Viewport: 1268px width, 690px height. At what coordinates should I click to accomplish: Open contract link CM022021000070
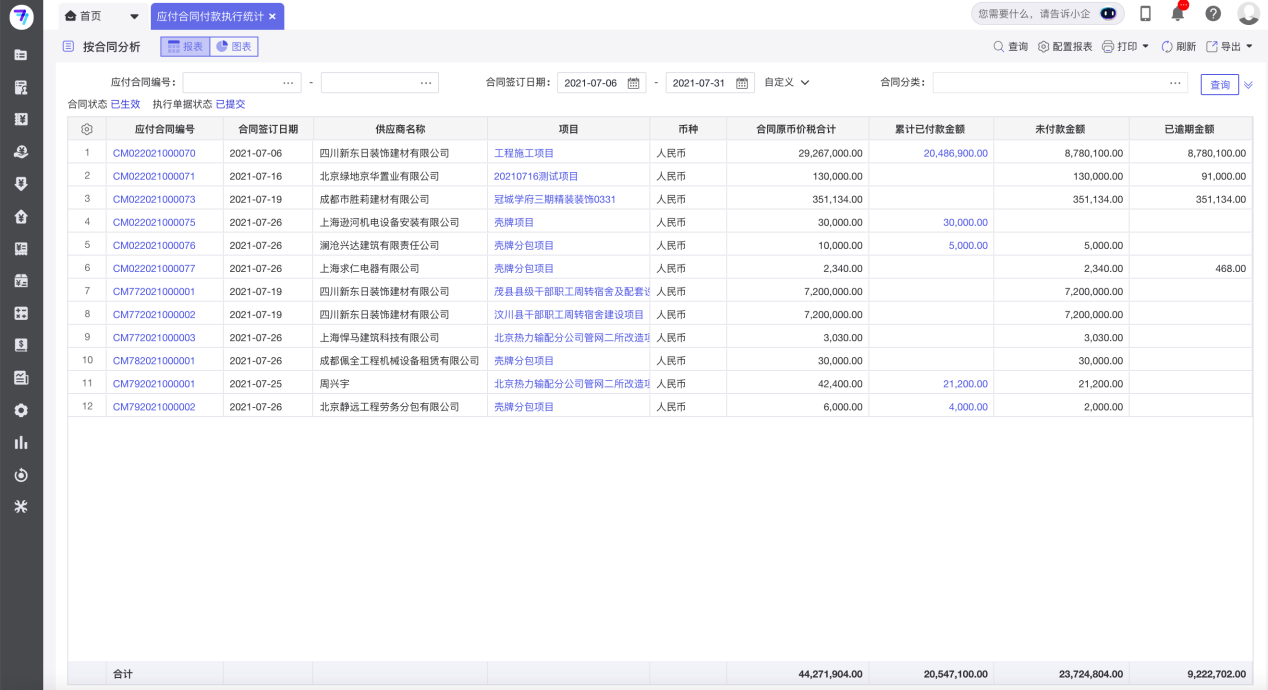[x=155, y=152]
